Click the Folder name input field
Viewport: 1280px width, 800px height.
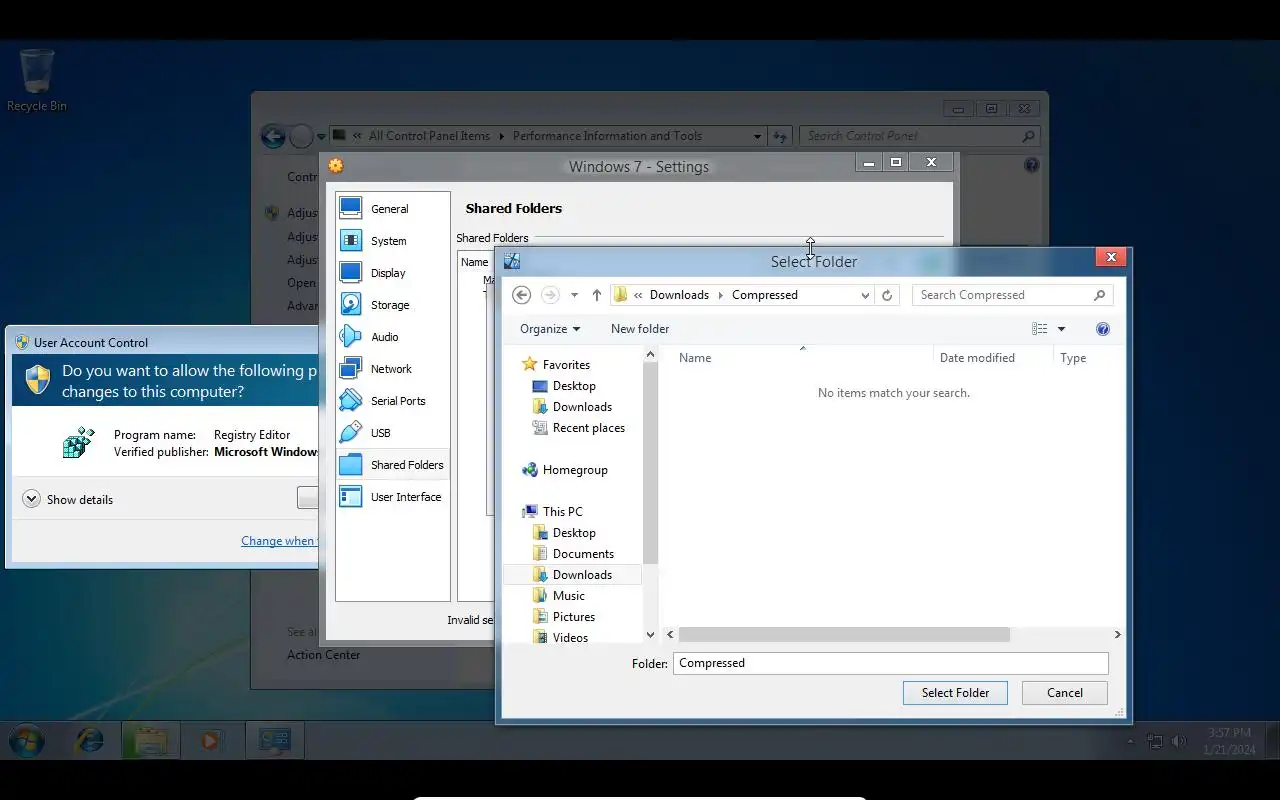point(890,663)
